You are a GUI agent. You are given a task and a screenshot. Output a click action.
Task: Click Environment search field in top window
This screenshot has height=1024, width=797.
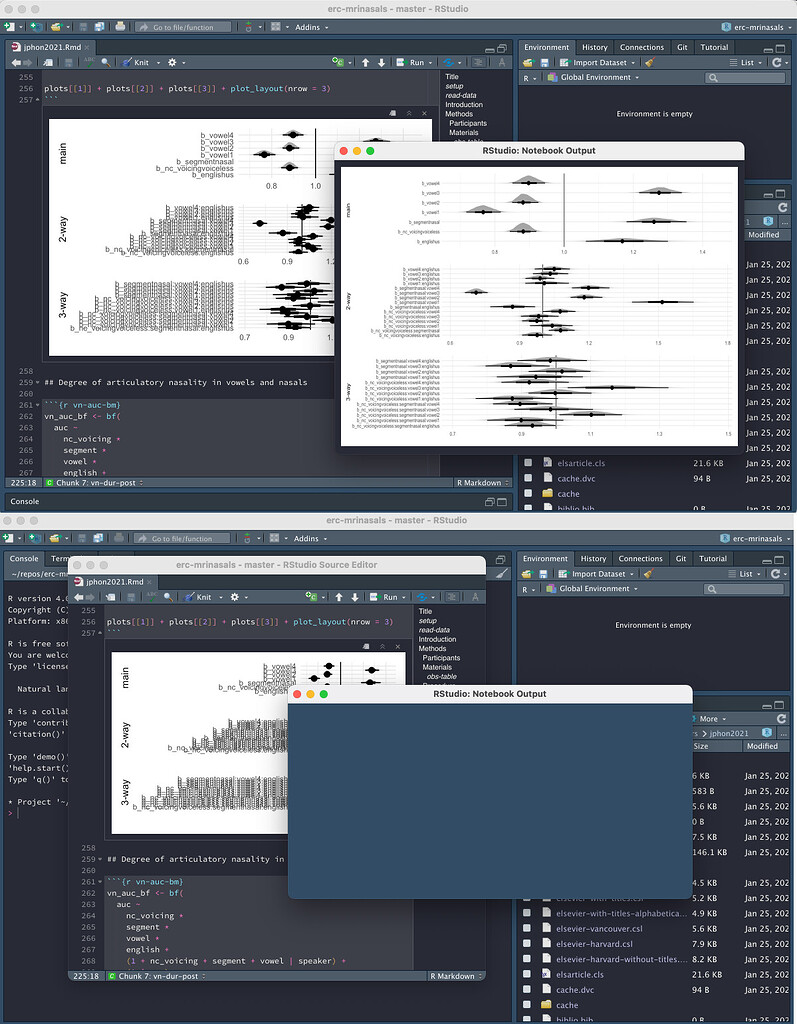pos(745,77)
